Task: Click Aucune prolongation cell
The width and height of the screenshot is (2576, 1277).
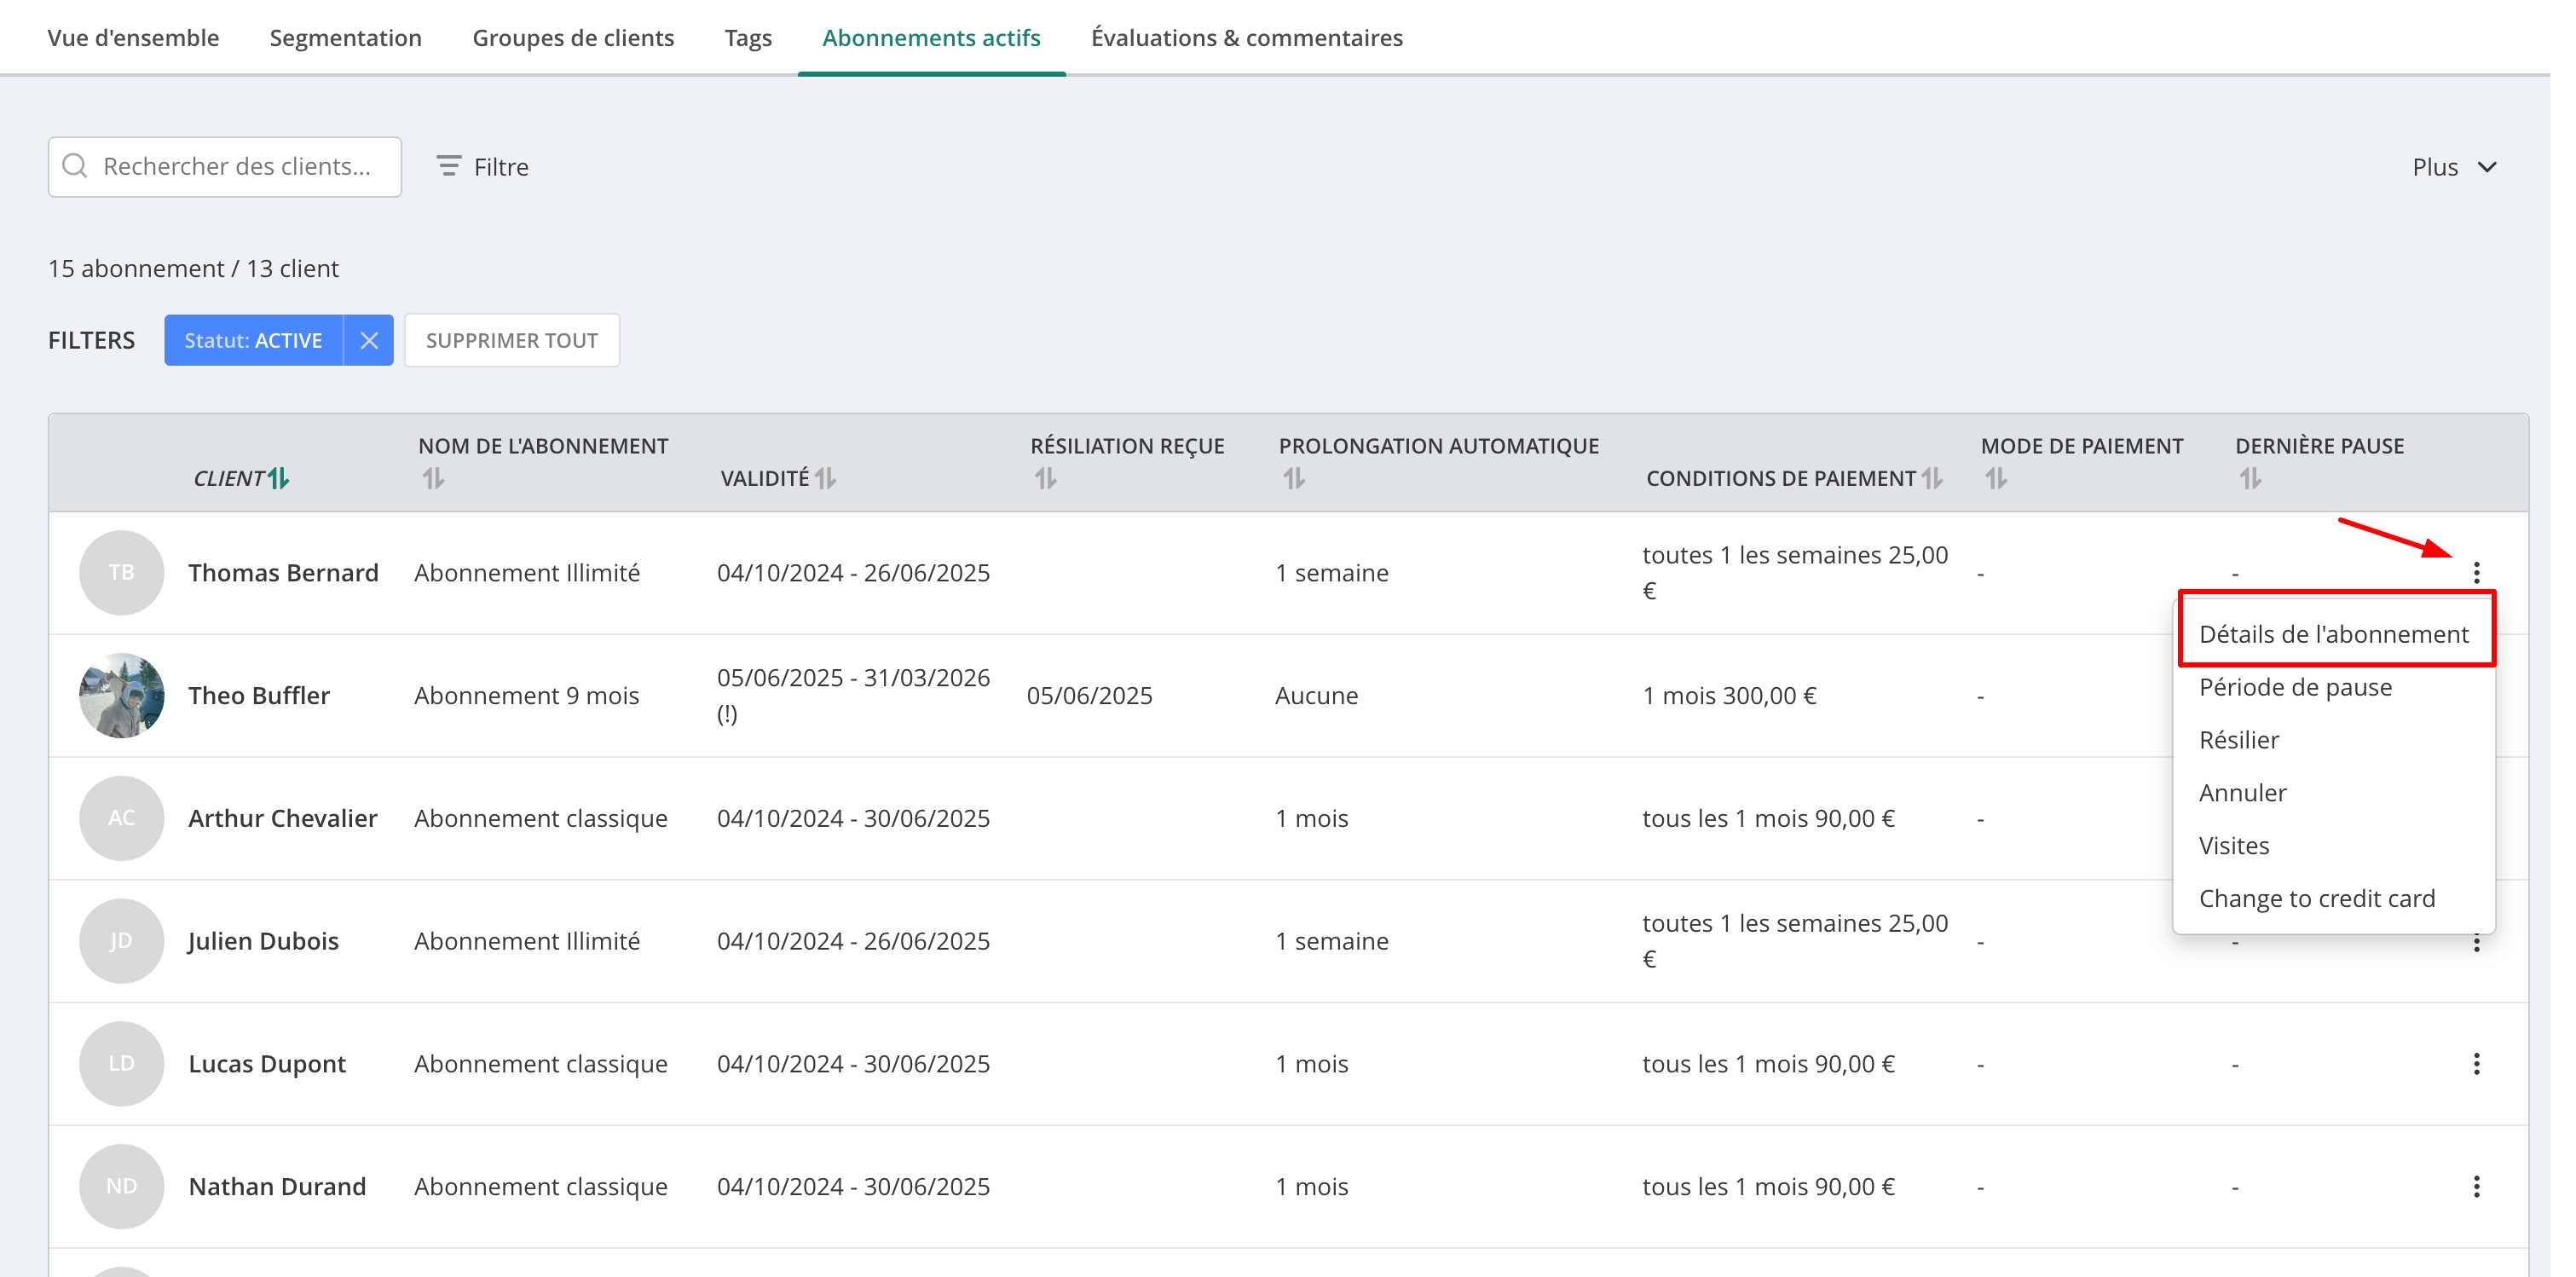Action: click(x=1316, y=696)
